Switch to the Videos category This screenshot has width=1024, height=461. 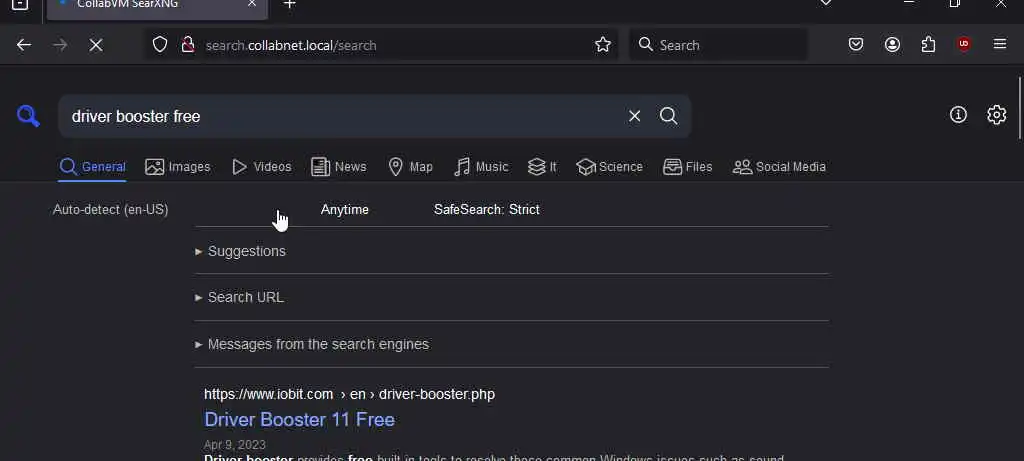coord(261,167)
